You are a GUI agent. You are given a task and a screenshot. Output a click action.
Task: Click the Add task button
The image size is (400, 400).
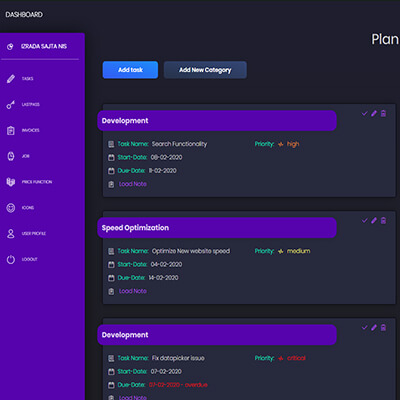pos(130,70)
